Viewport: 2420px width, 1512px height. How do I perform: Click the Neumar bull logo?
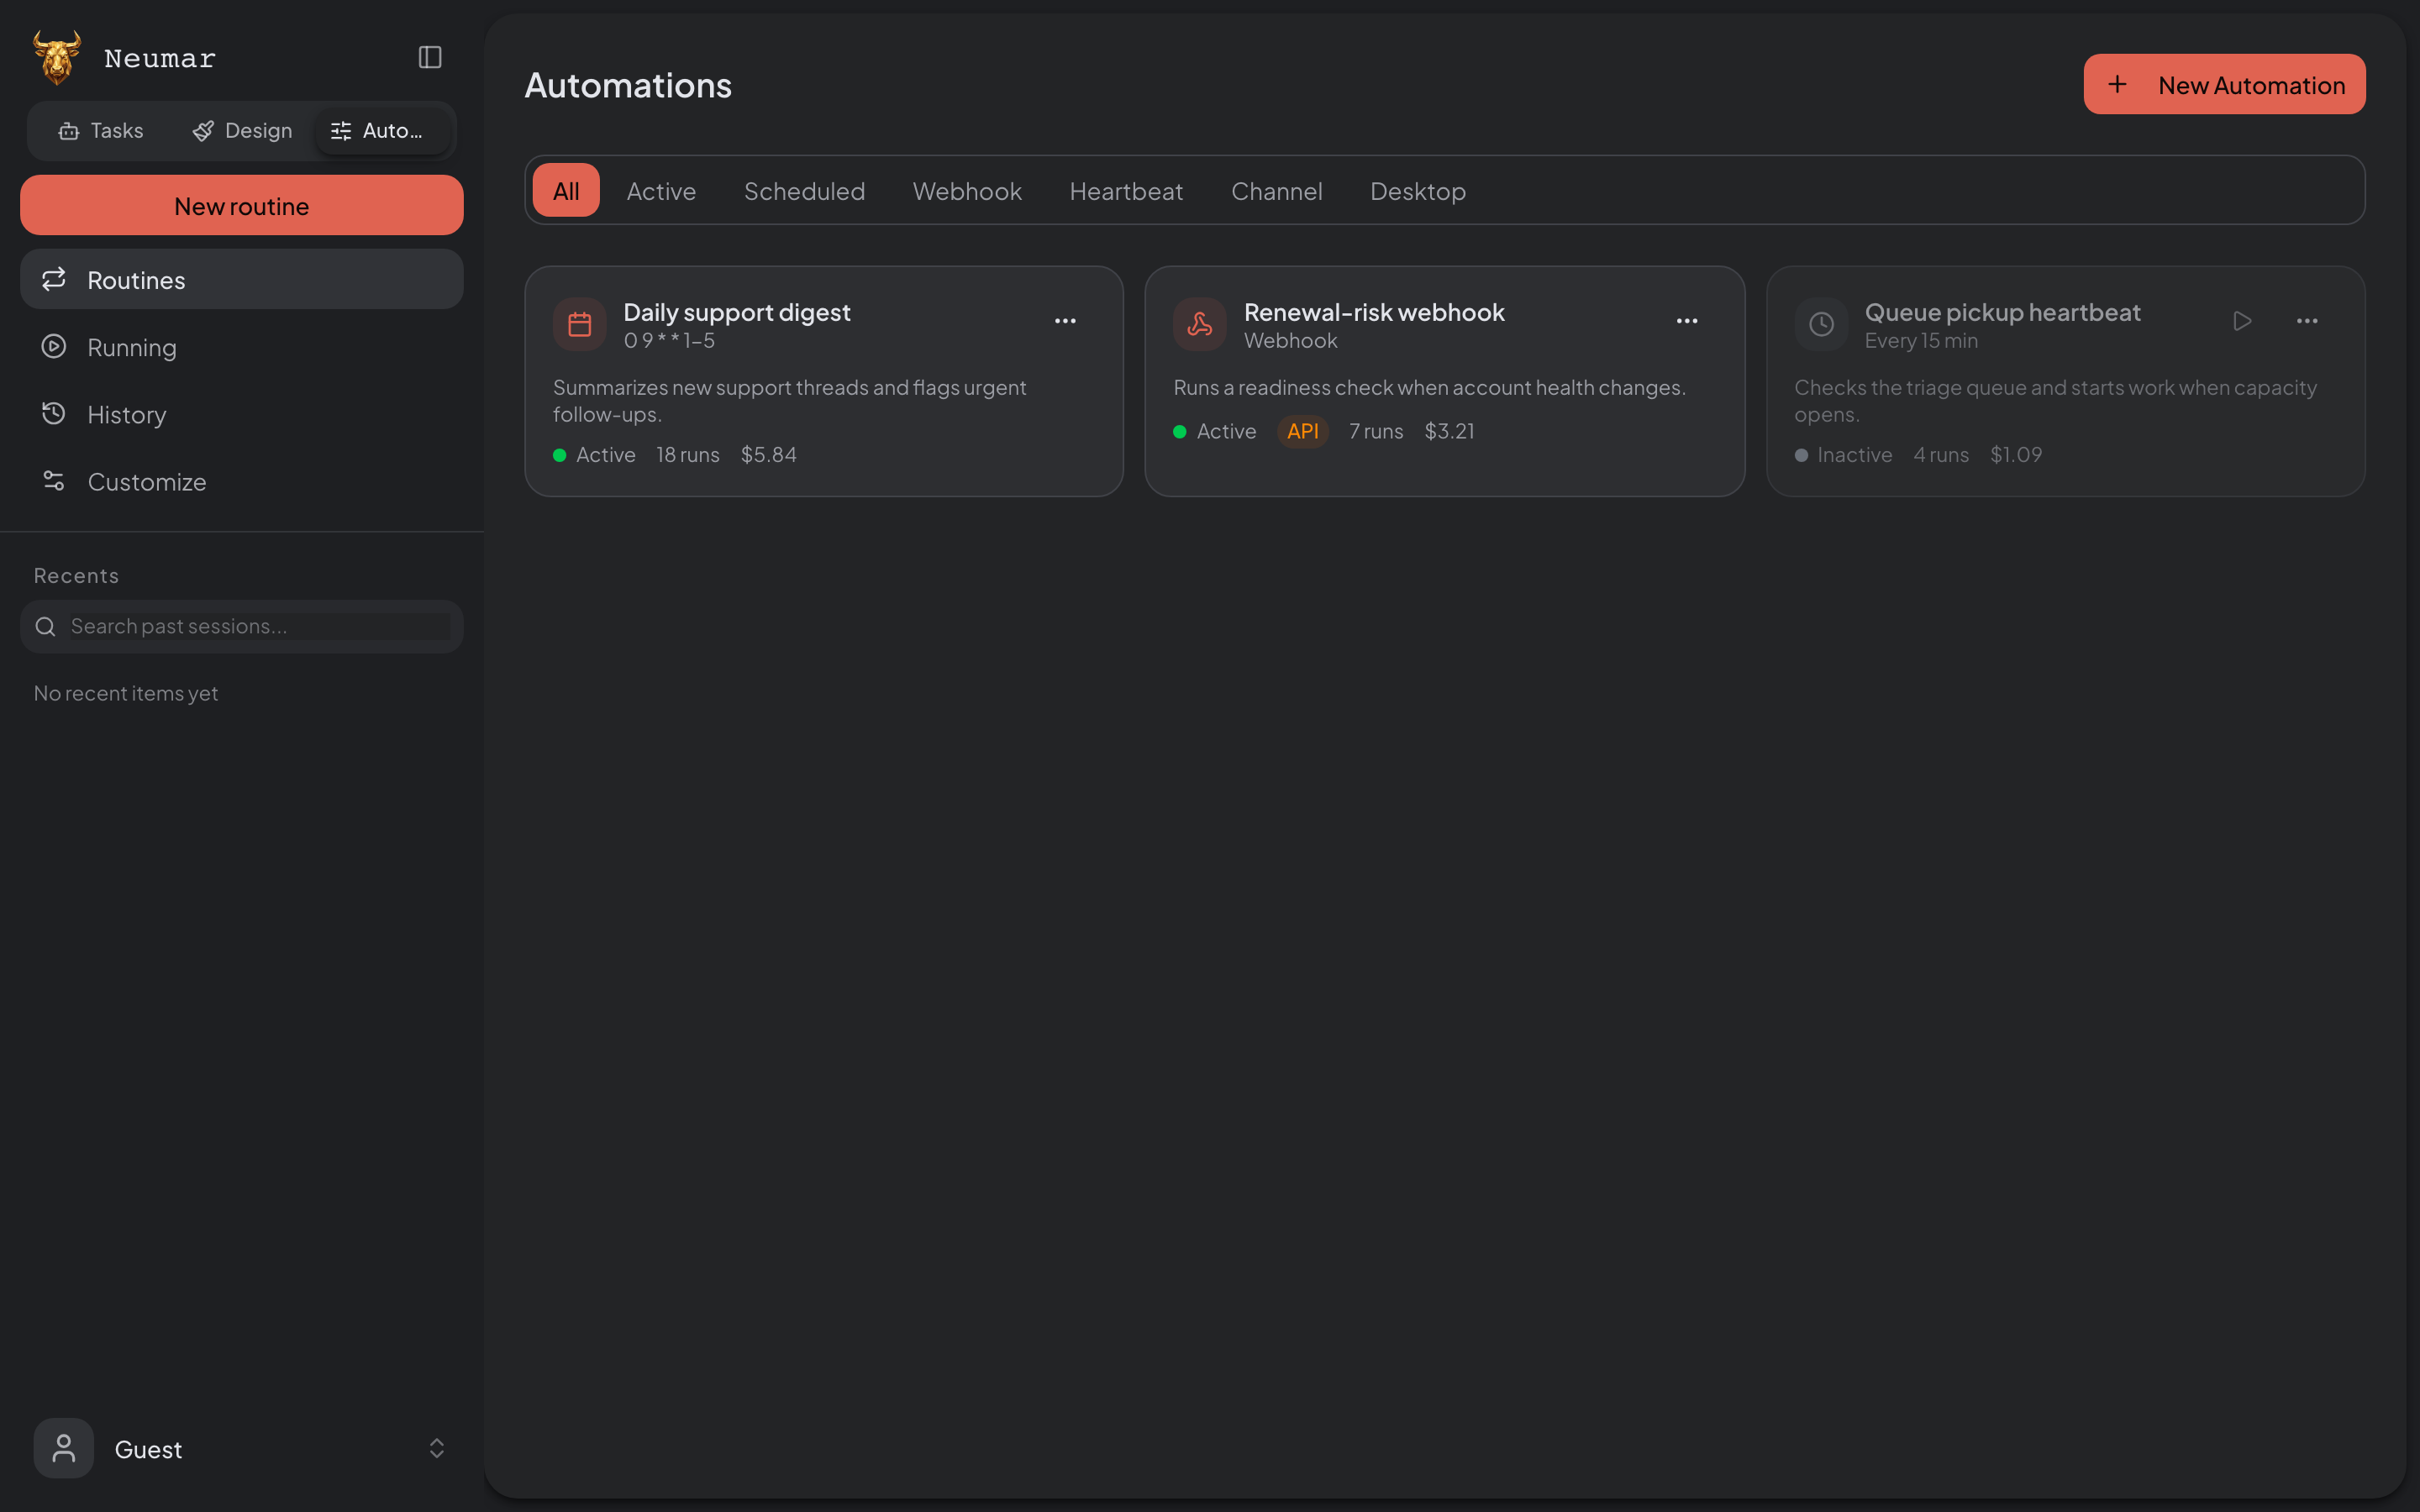click(x=57, y=57)
